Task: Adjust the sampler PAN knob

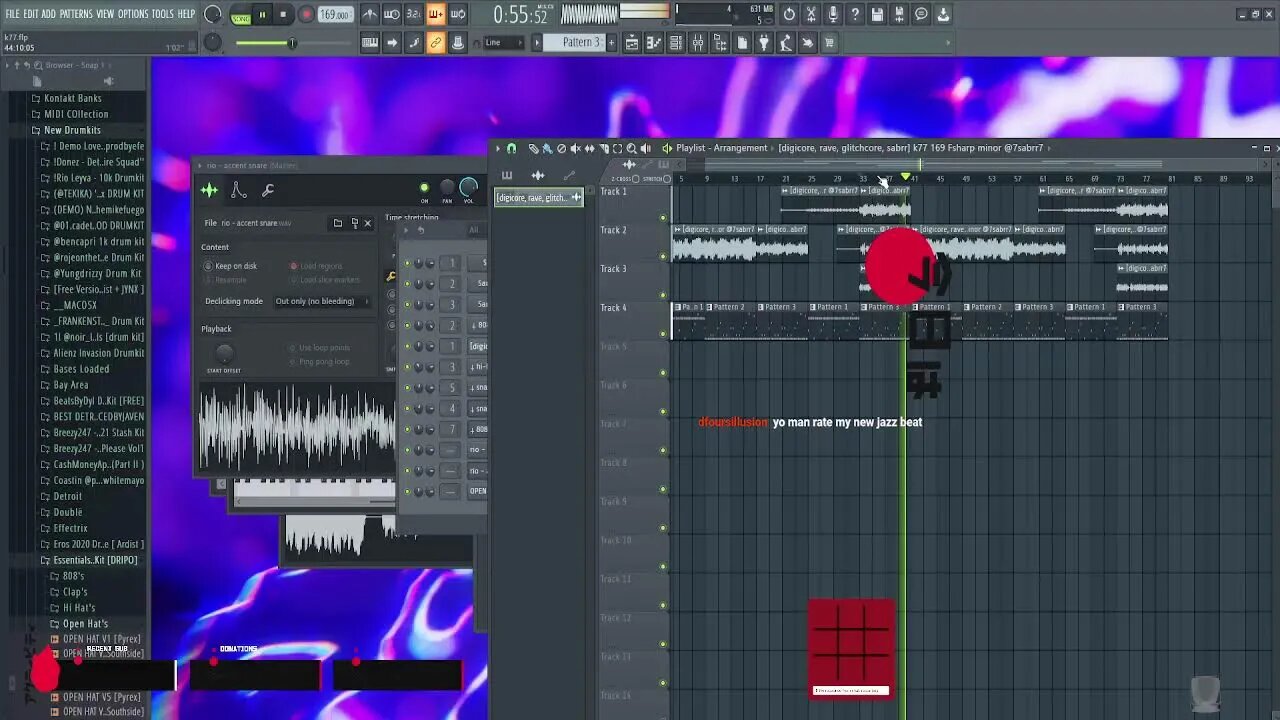Action: (x=447, y=188)
